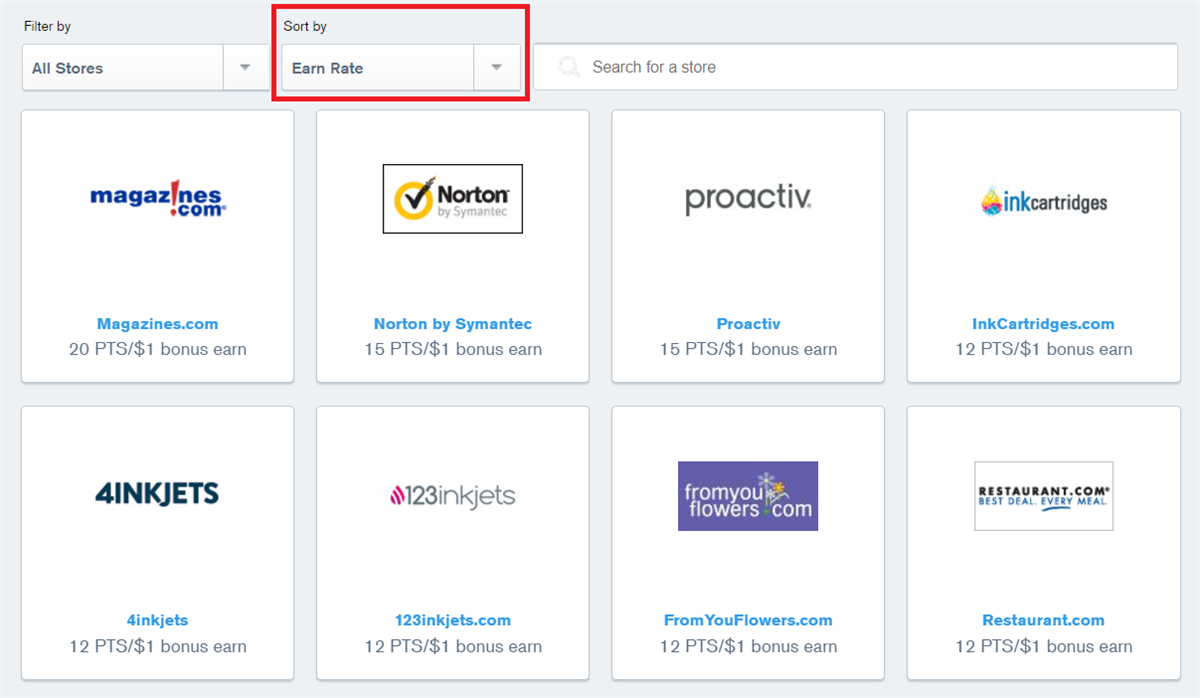Image resolution: width=1200 pixels, height=698 pixels.
Task: Click FromYouFlowers.com's 12 PTS/$1 bonus earn text
Action: [x=748, y=646]
